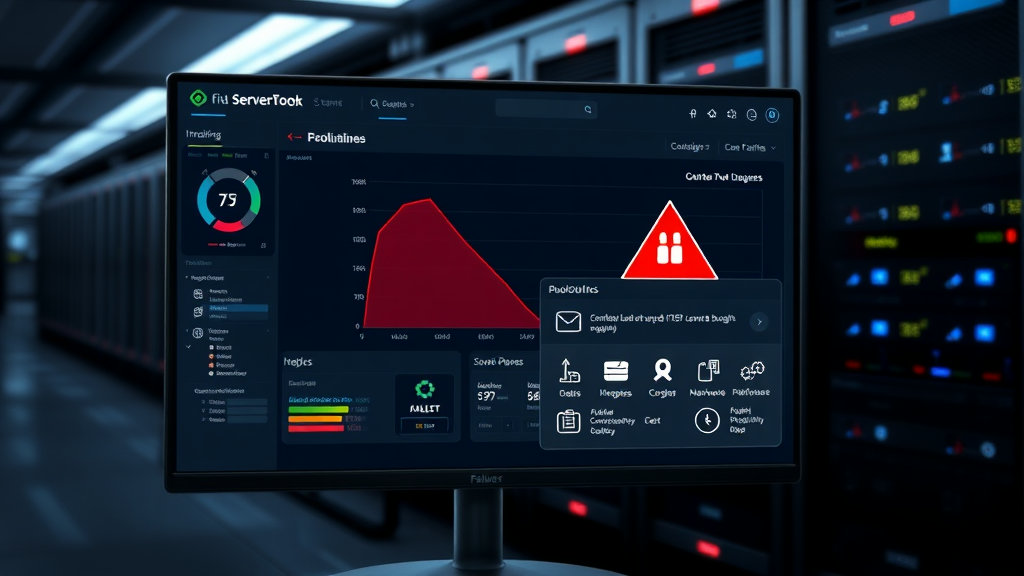Click the orange-bullet item in sidebar sublist
The height and width of the screenshot is (576, 1024).
(x=220, y=357)
